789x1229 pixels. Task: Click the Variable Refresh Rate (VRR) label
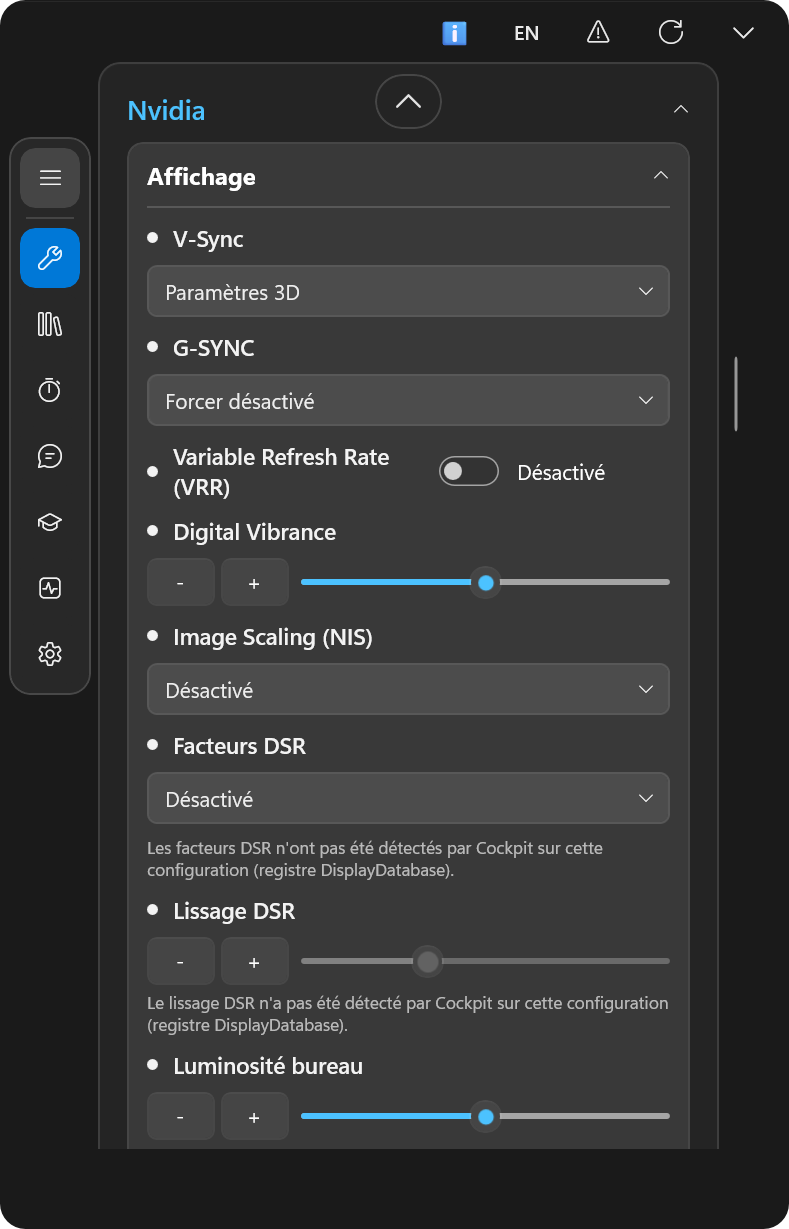click(281, 472)
